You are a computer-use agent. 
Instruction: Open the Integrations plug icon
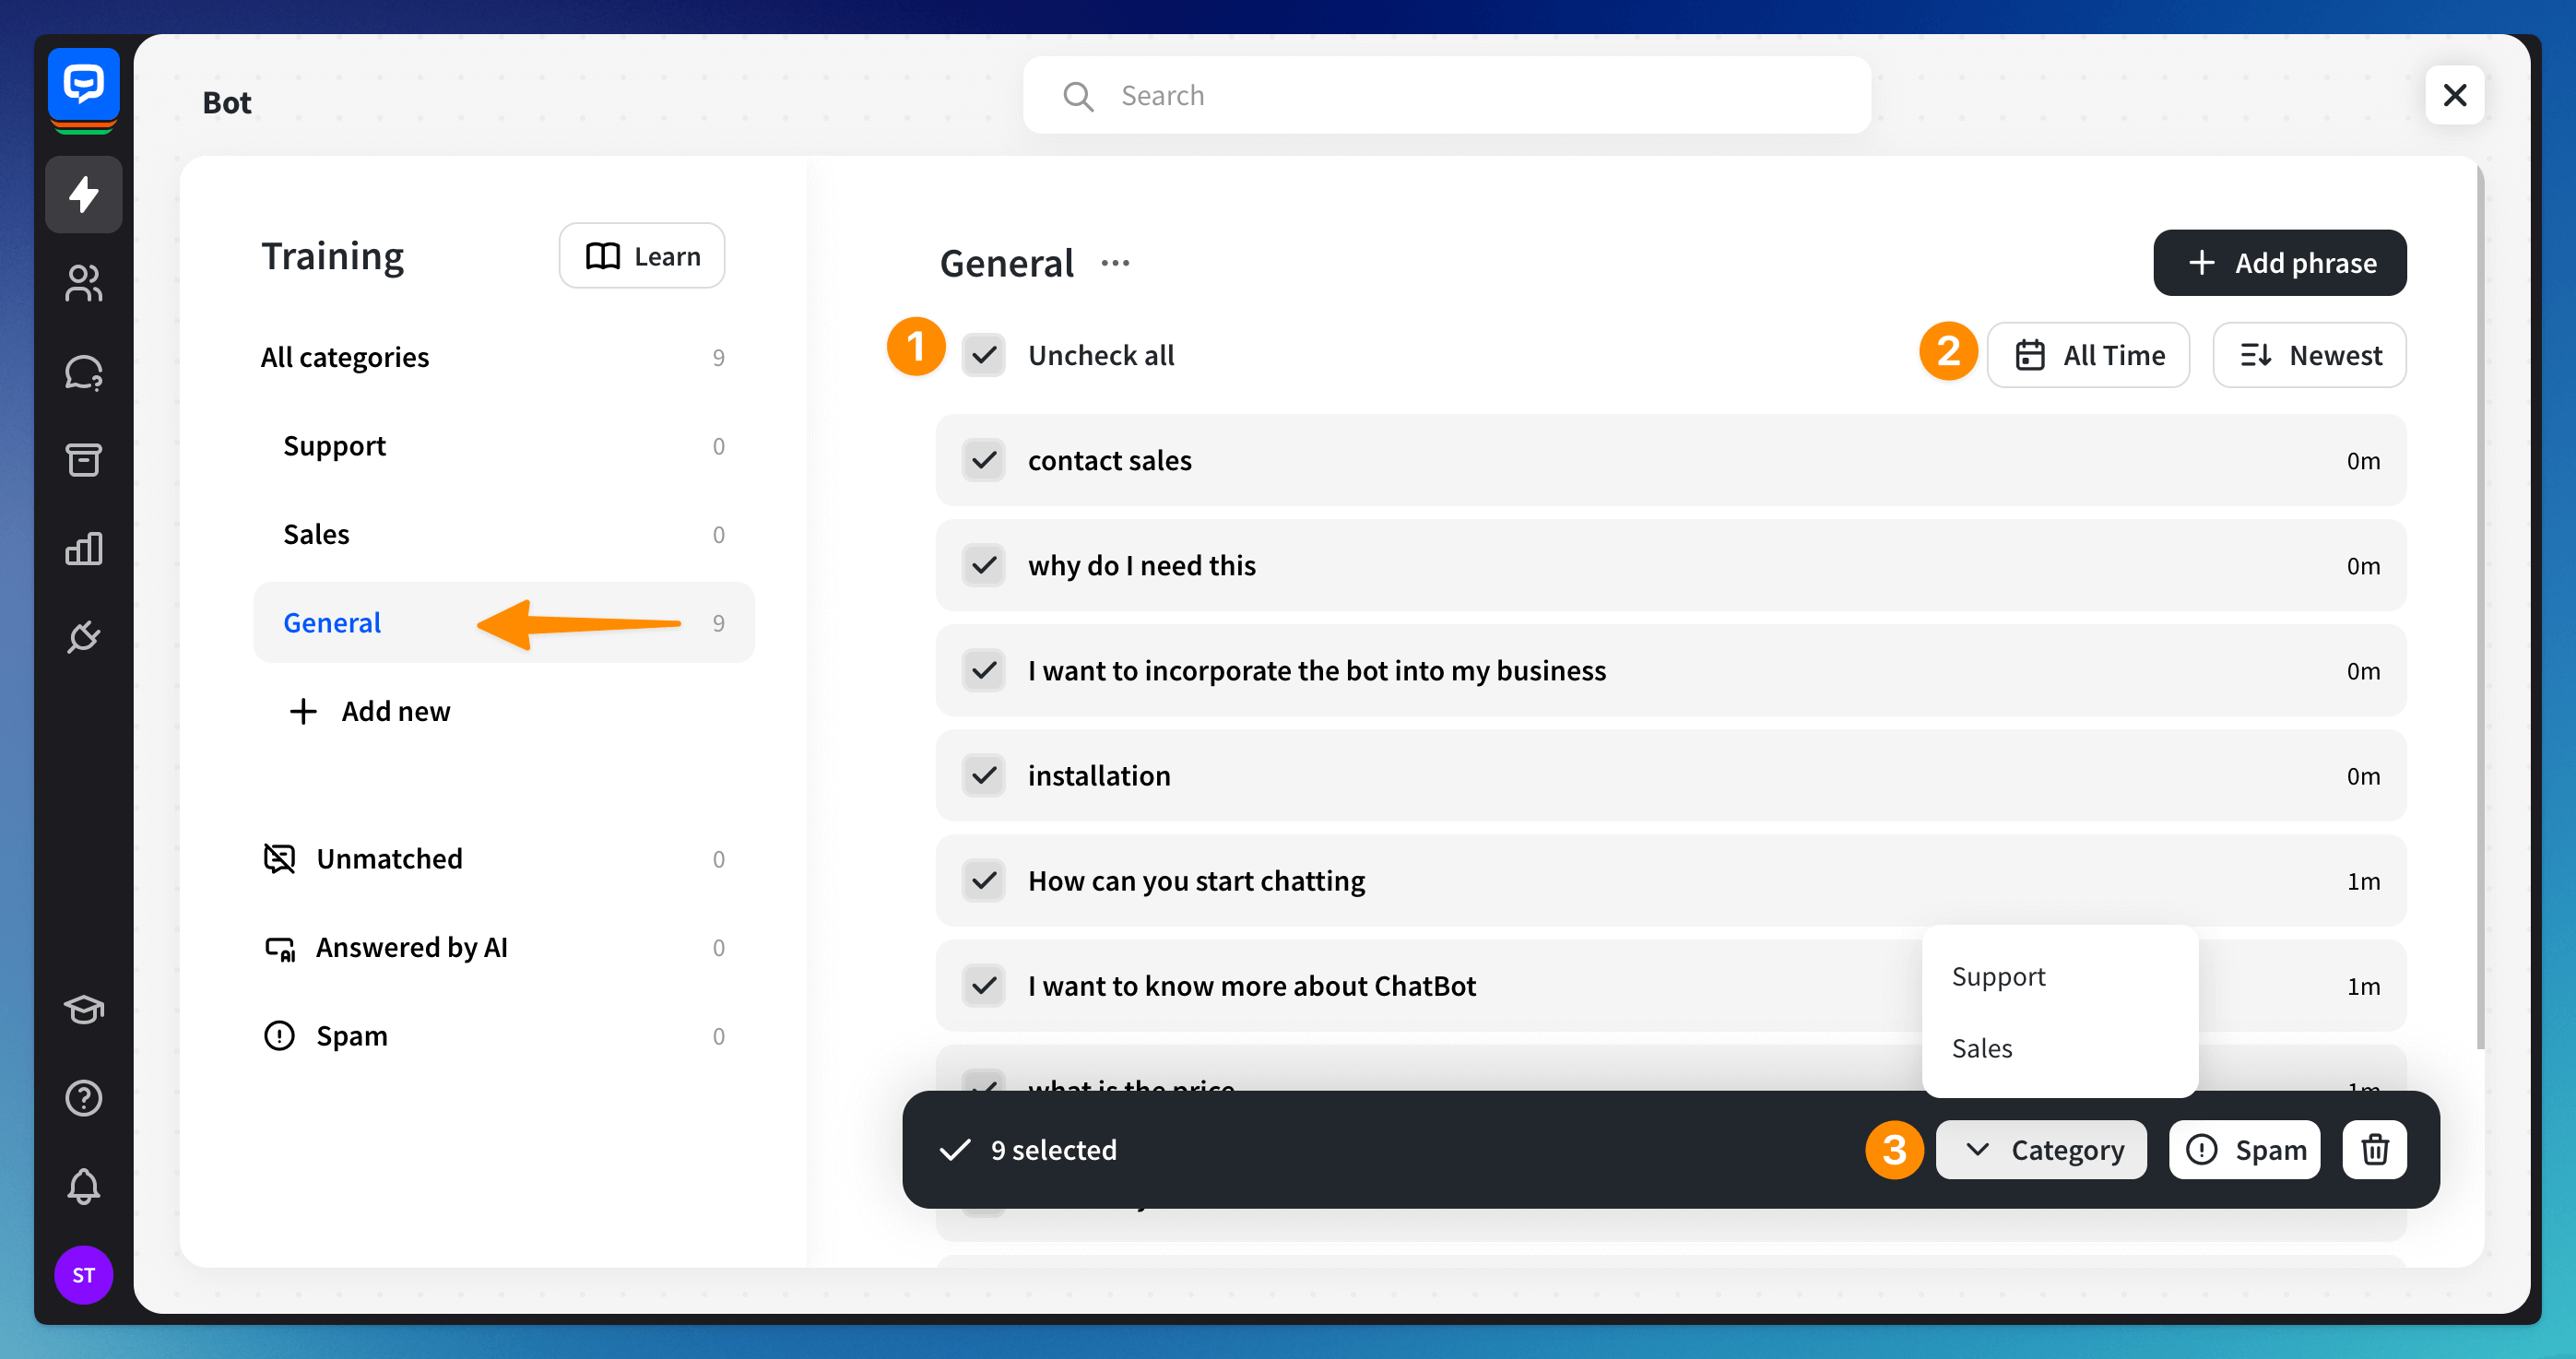[84, 636]
